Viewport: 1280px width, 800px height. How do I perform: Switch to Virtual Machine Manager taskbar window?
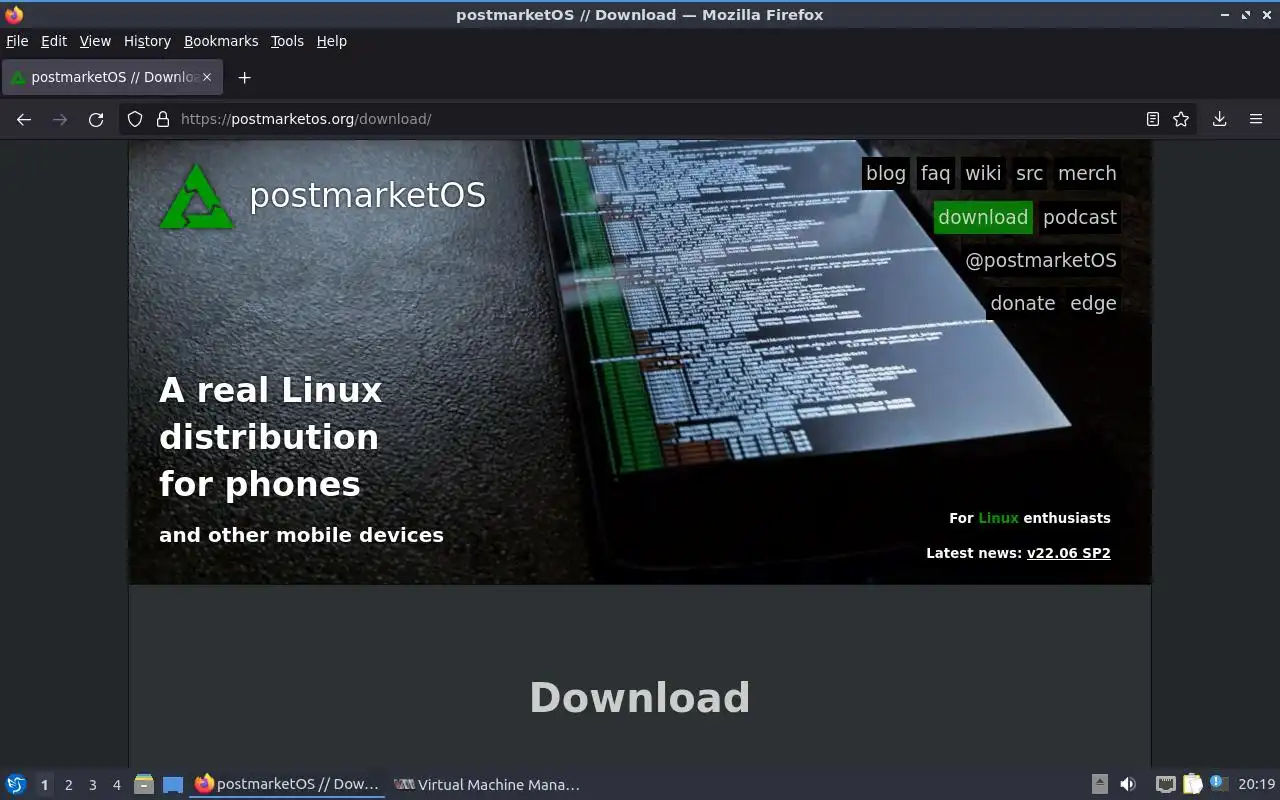tap(487, 785)
